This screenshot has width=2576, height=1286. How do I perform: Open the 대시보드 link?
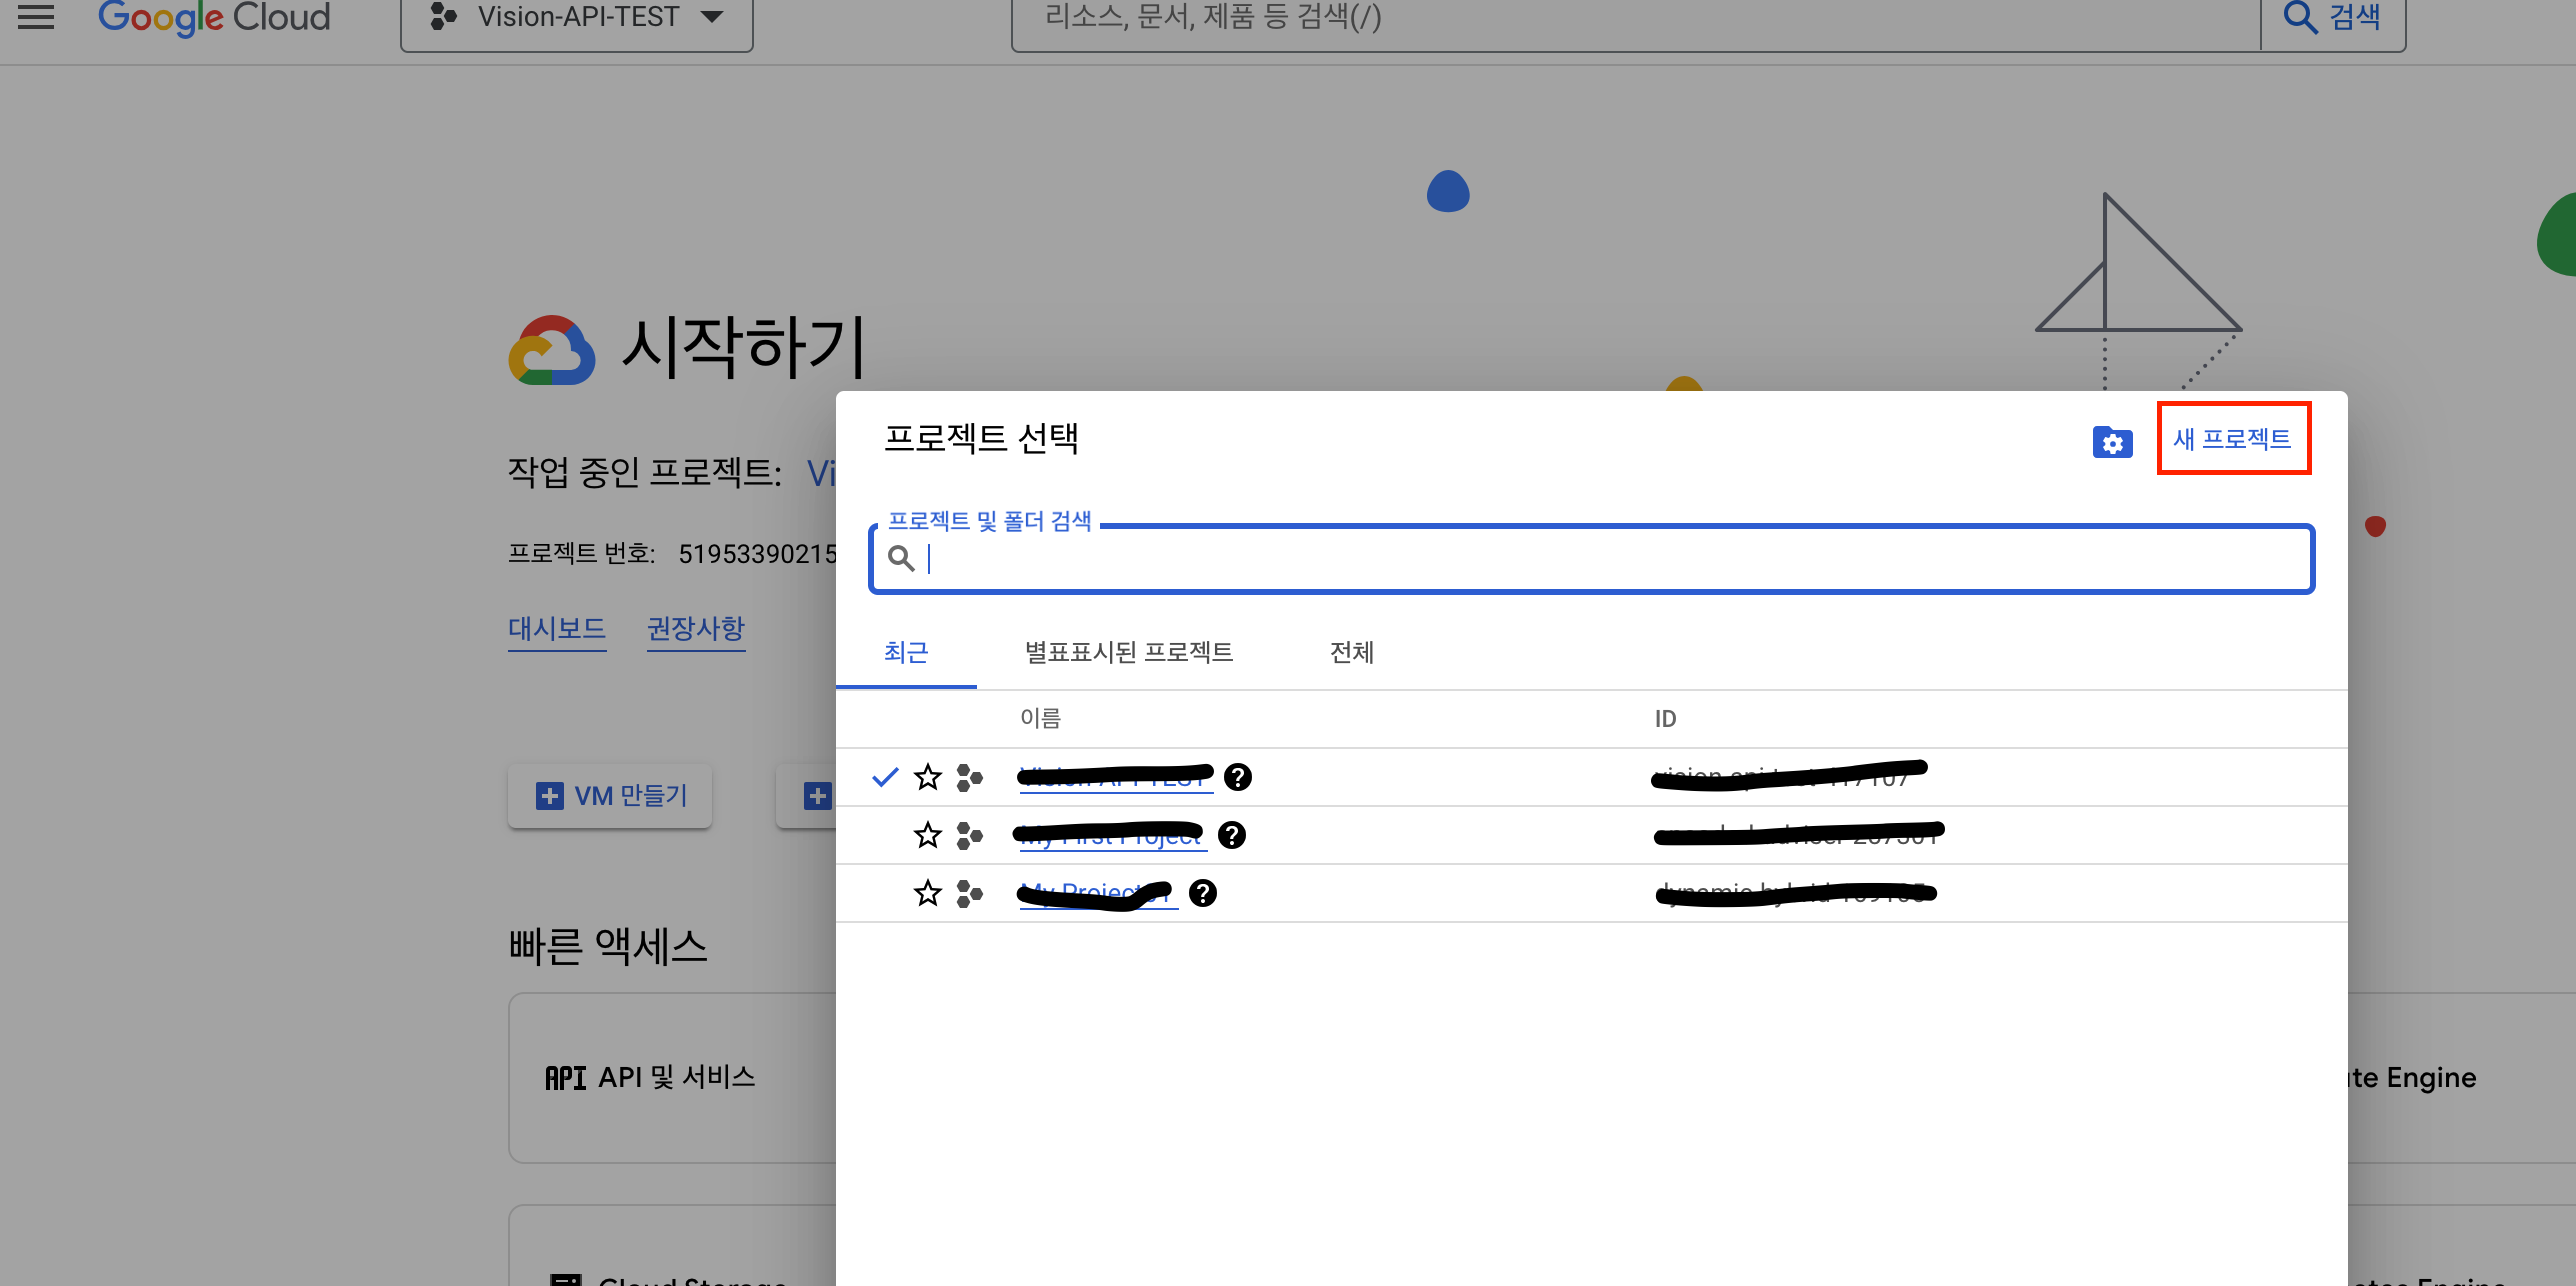click(x=557, y=629)
